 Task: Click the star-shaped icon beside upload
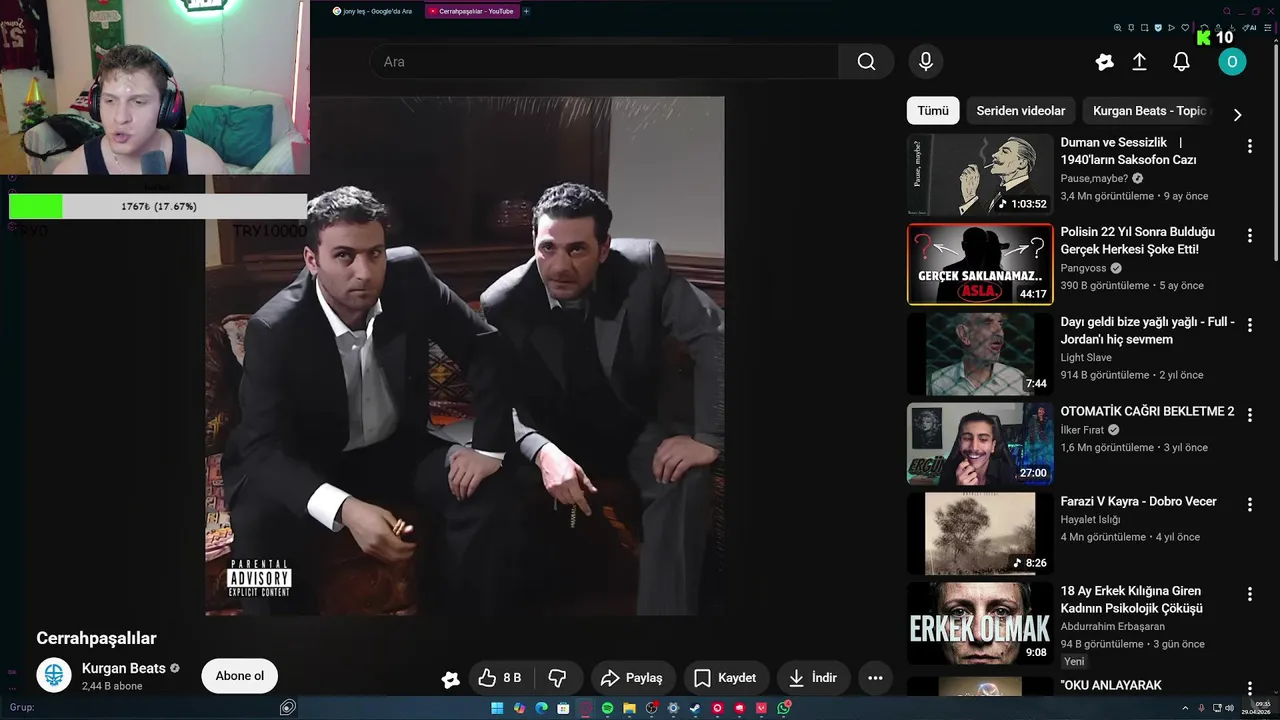(x=1104, y=62)
